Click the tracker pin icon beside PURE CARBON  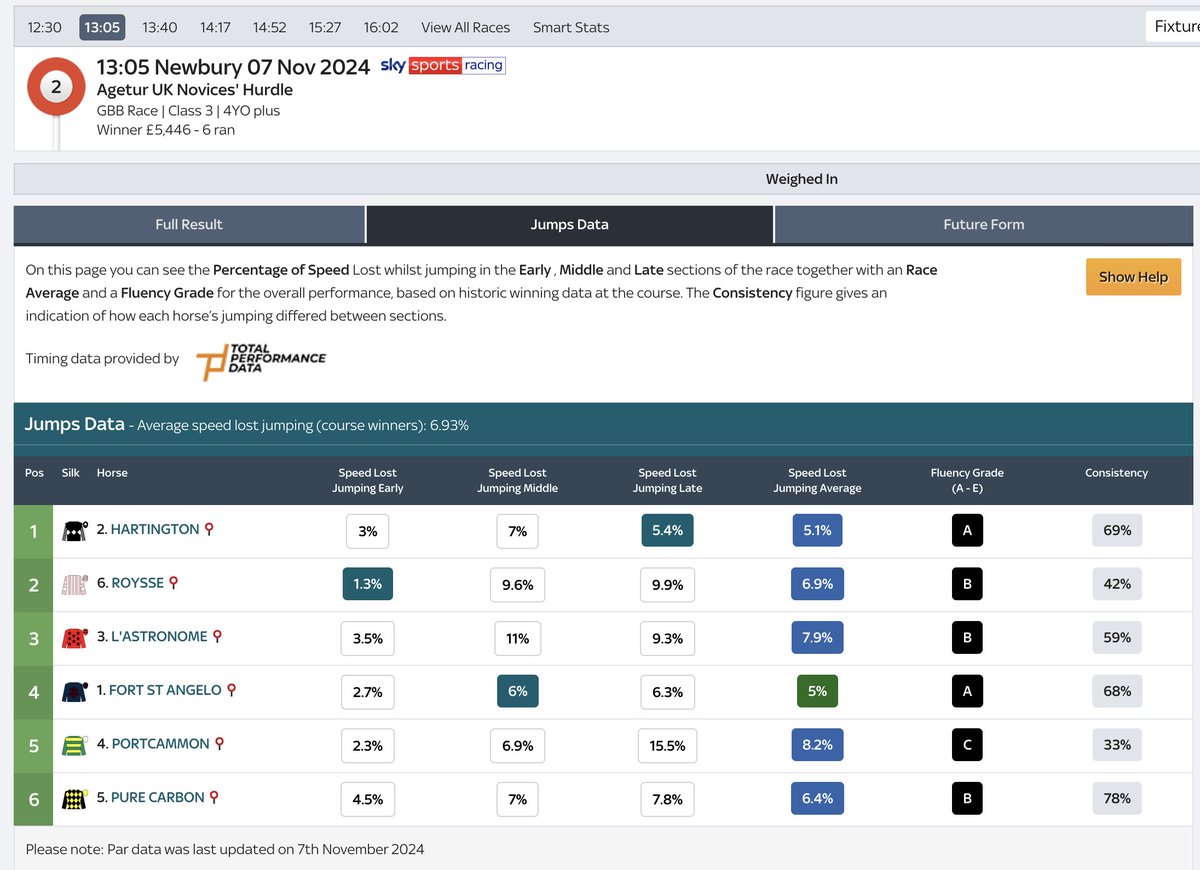click(214, 798)
